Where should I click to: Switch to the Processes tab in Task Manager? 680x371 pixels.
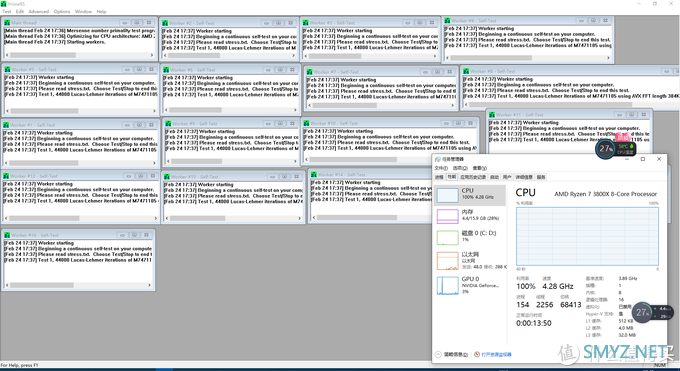point(439,177)
